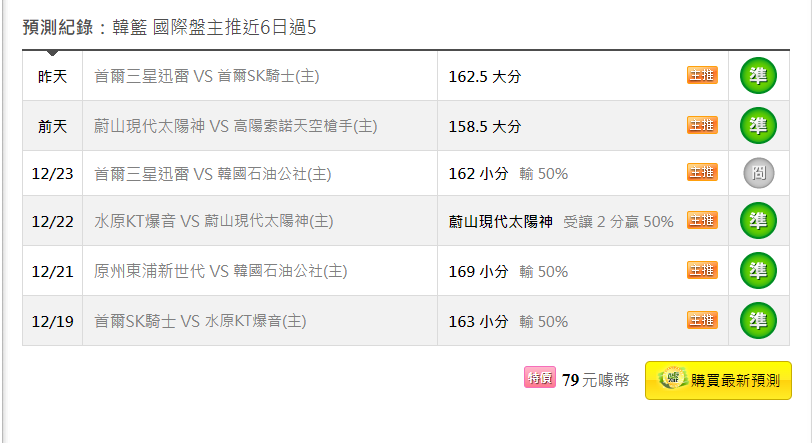
Task: Open 首爾SK騎士 VS 水原KT爆音 matchup
Action: coord(200,321)
